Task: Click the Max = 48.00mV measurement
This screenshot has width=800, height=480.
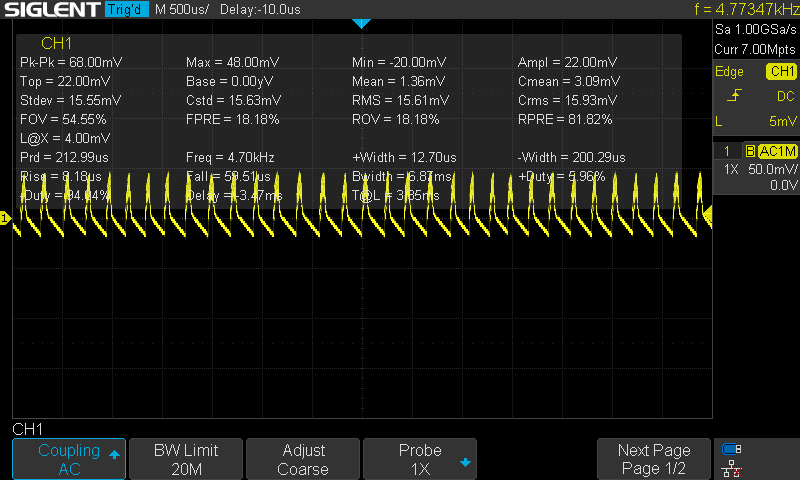Action: point(232,62)
